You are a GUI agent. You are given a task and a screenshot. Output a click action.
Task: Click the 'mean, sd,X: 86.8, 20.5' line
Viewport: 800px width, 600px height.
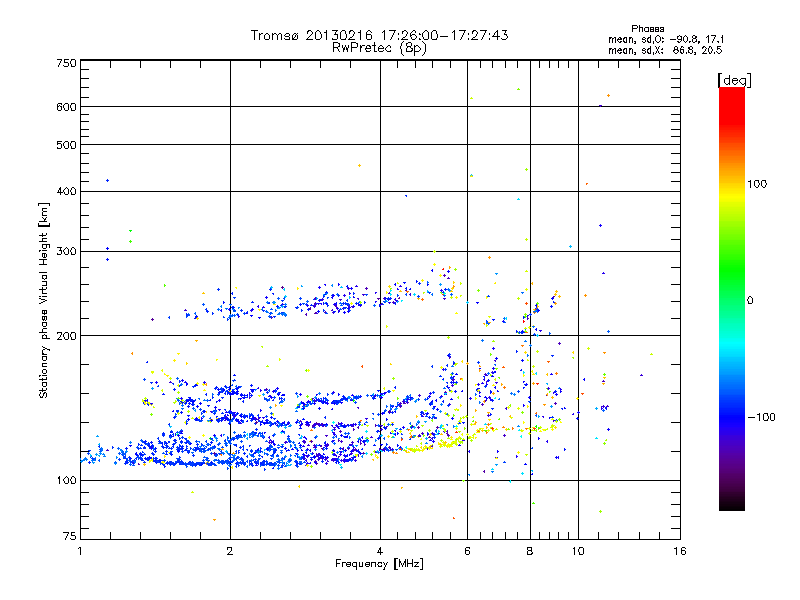(x=665, y=50)
